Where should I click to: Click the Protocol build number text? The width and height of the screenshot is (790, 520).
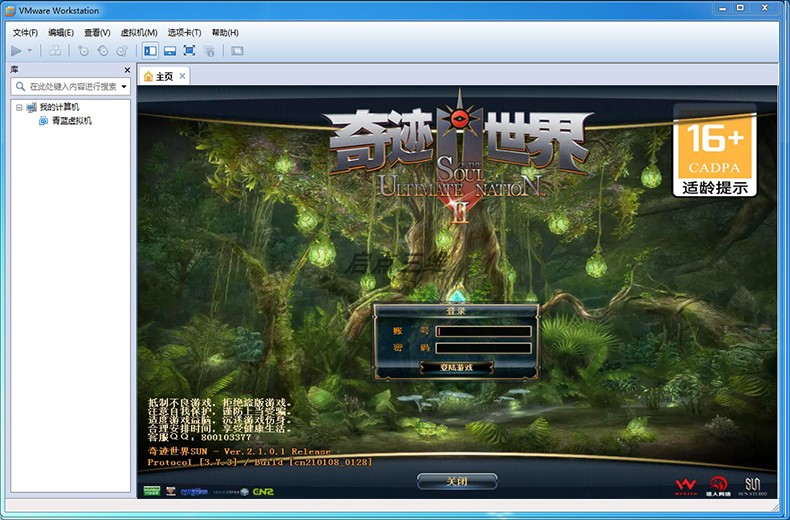pos(260,462)
